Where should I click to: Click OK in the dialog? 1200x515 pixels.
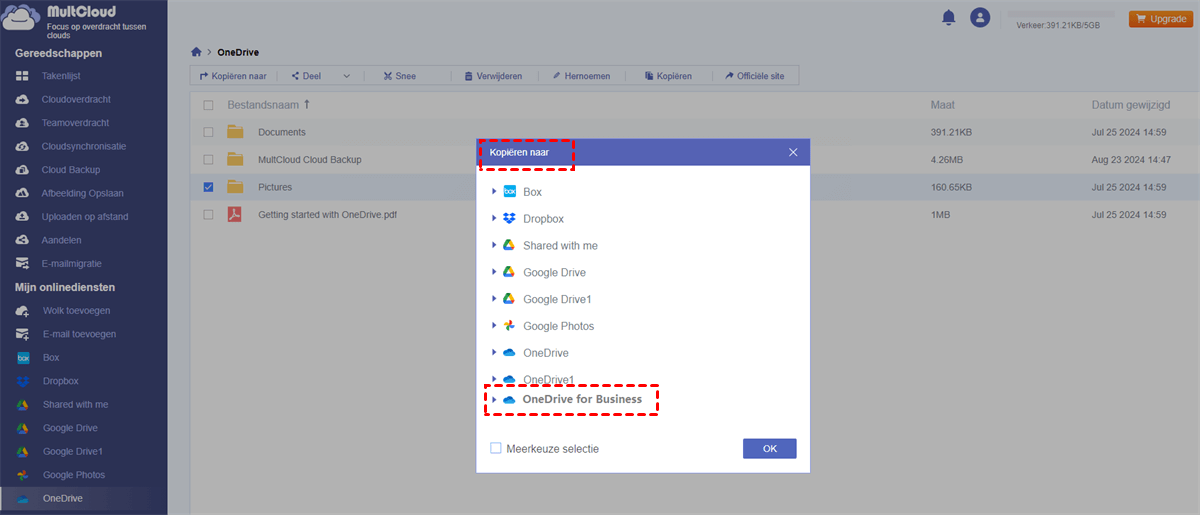pyautogui.click(x=770, y=449)
